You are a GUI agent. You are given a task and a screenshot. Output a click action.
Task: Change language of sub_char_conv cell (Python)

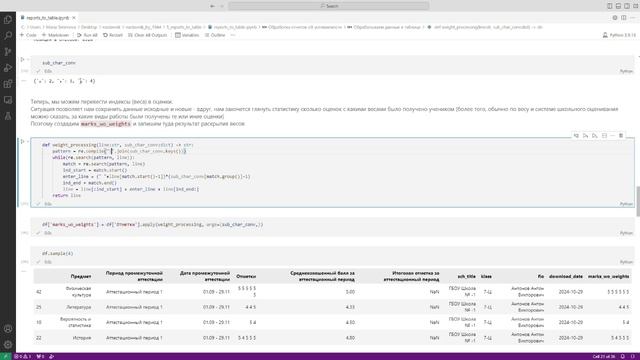tap(626, 71)
